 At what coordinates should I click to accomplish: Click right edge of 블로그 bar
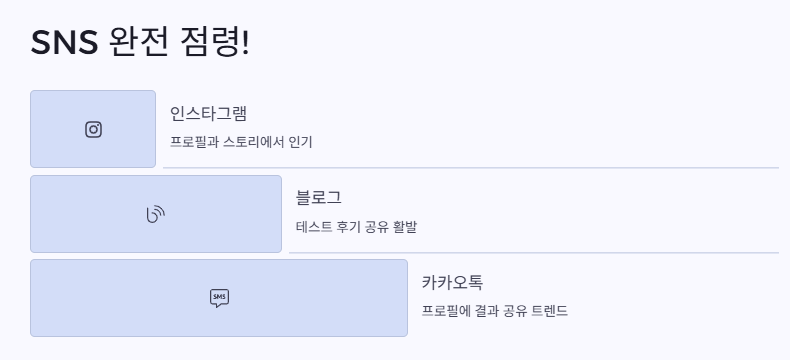pyautogui.click(x=281, y=214)
